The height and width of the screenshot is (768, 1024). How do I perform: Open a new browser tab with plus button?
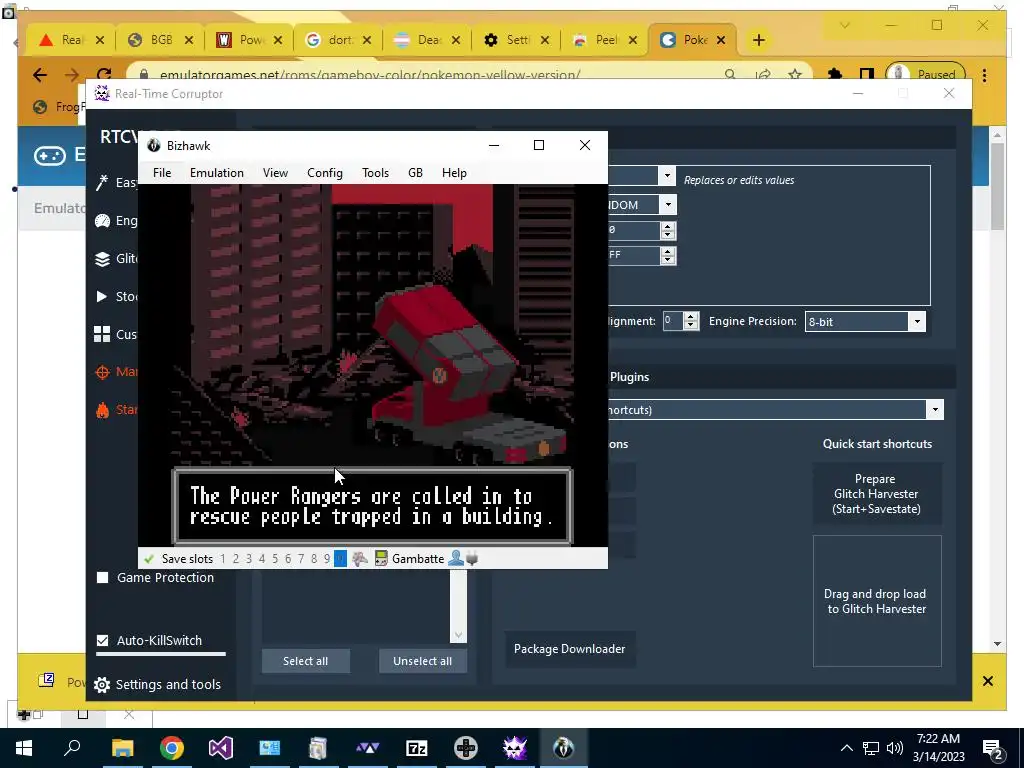758,40
